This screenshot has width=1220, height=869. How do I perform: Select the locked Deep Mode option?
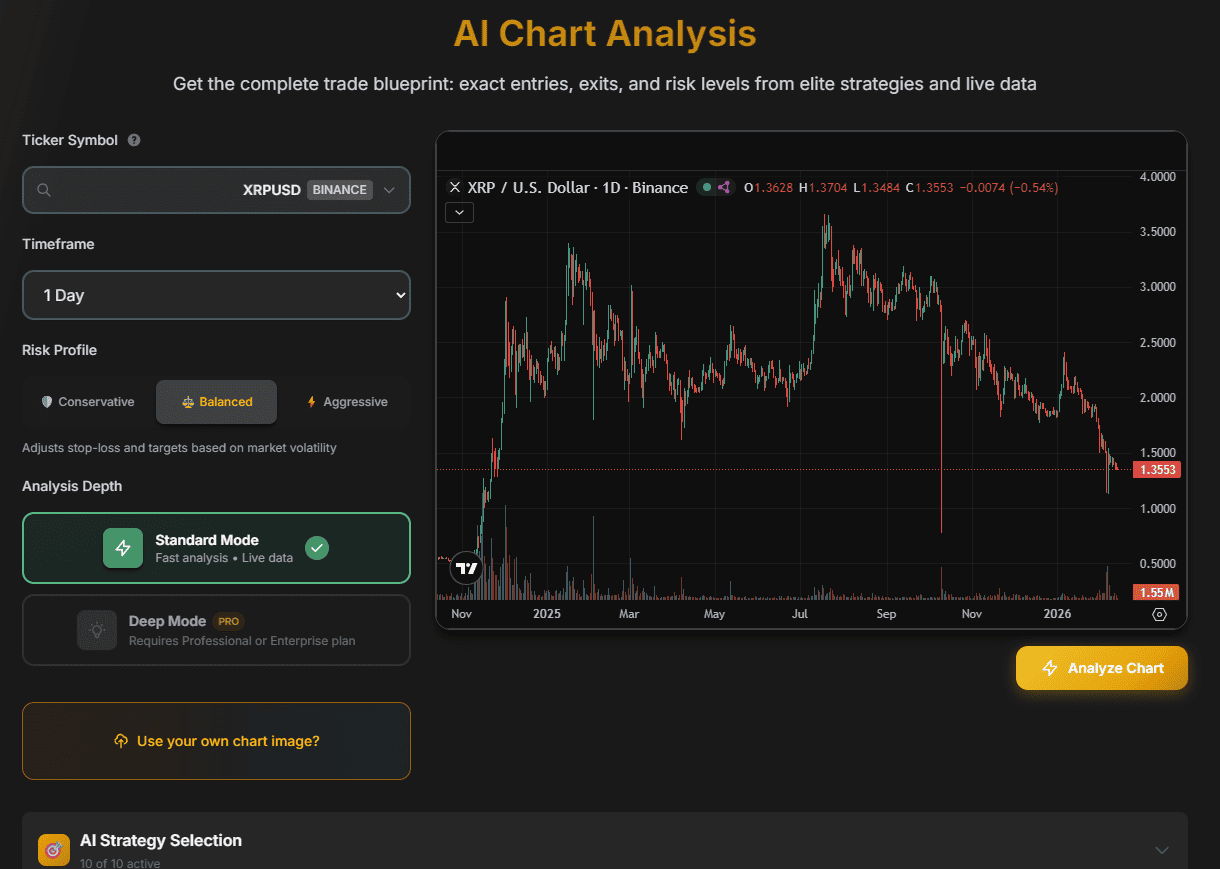(216, 630)
